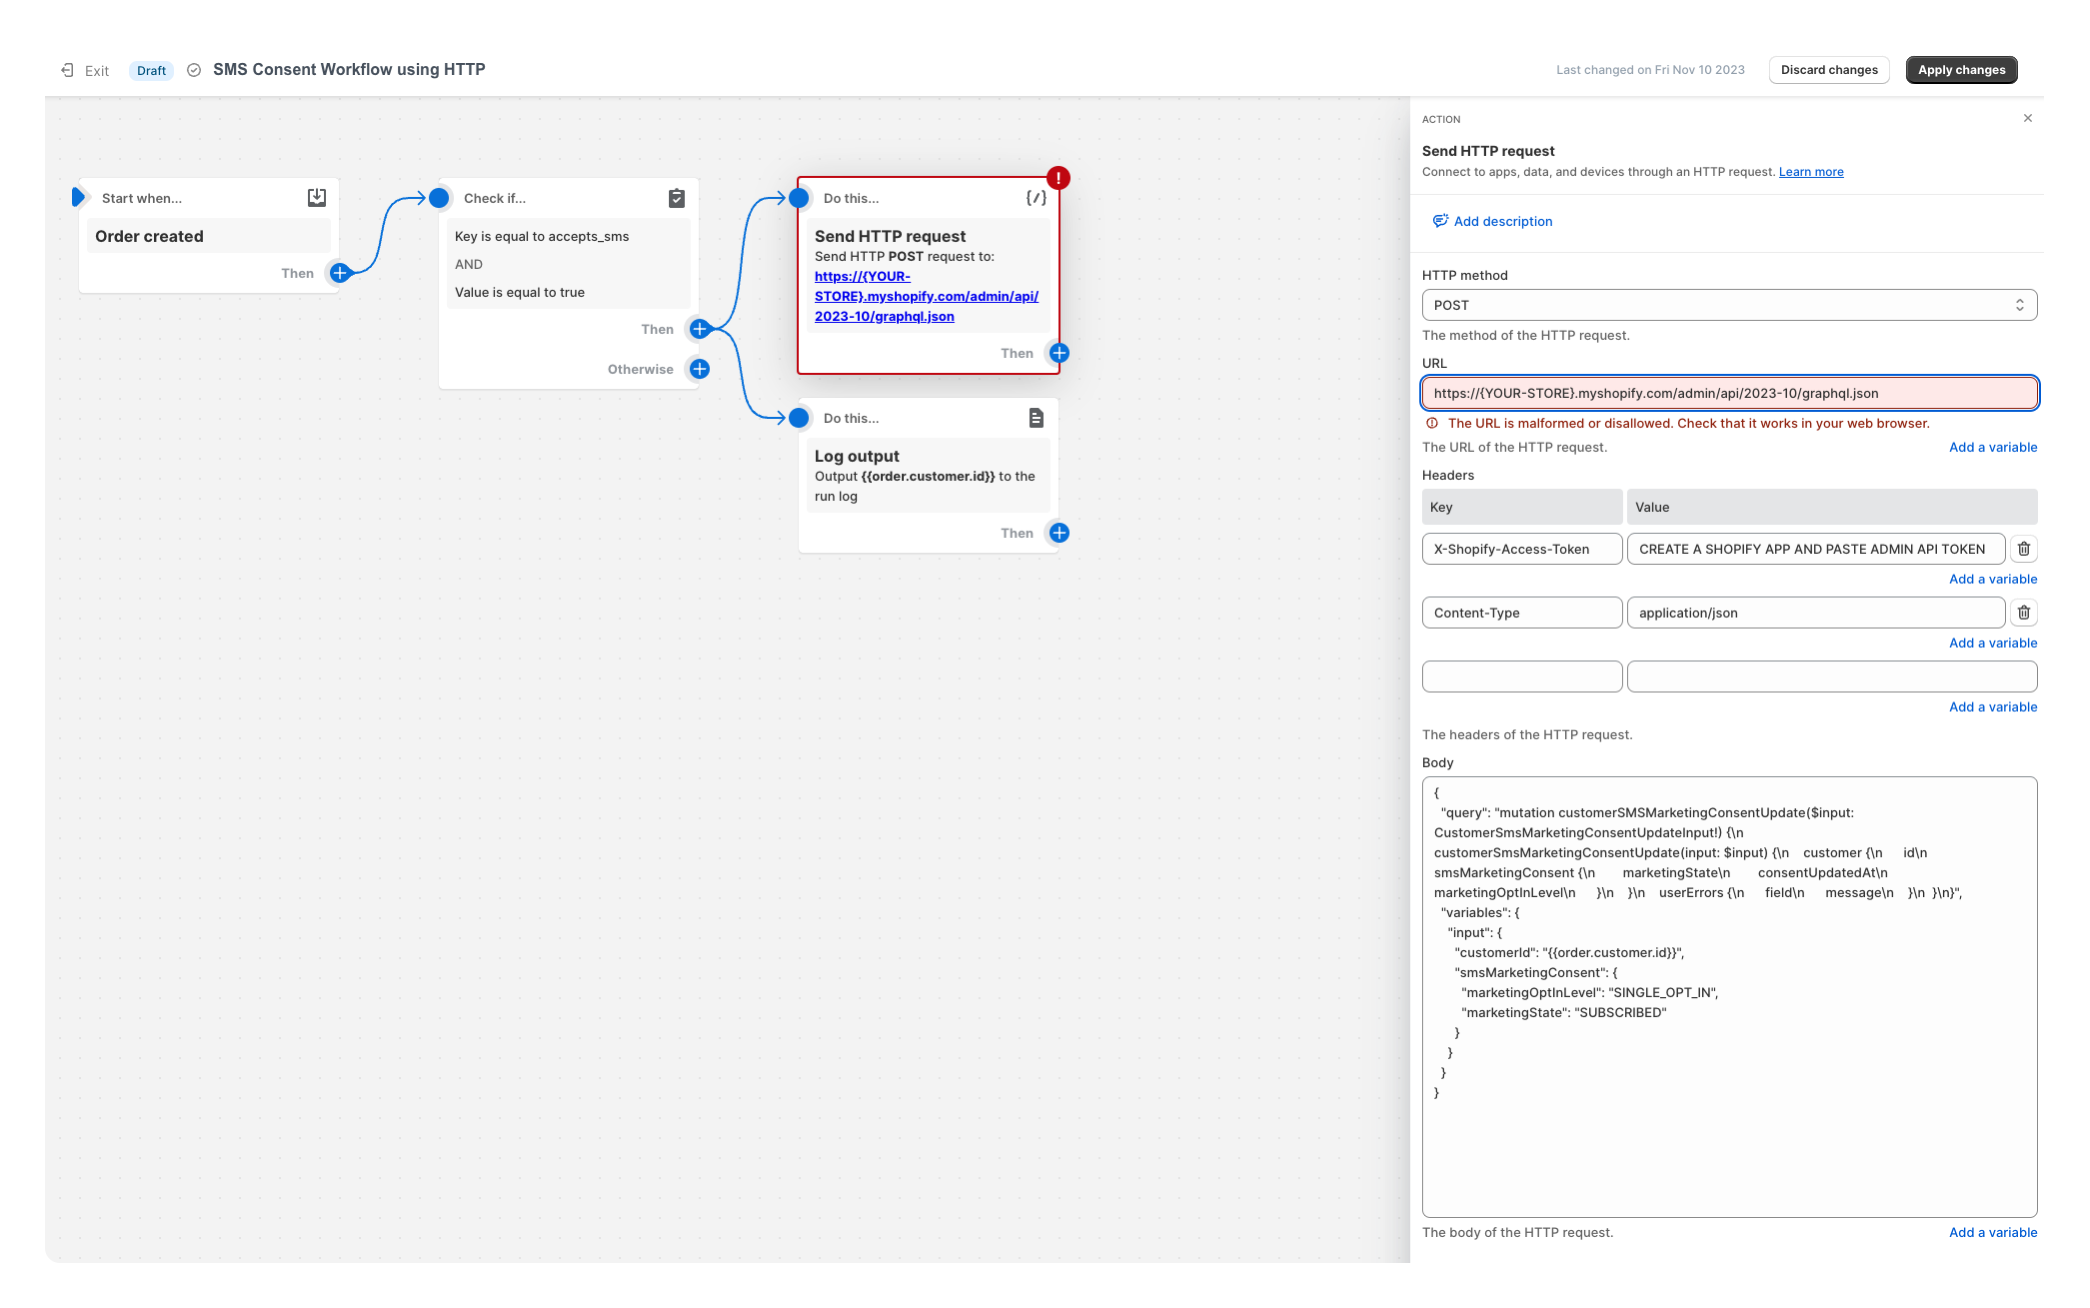
Task: Click the Add a variable link in Body
Action: tap(1992, 1233)
